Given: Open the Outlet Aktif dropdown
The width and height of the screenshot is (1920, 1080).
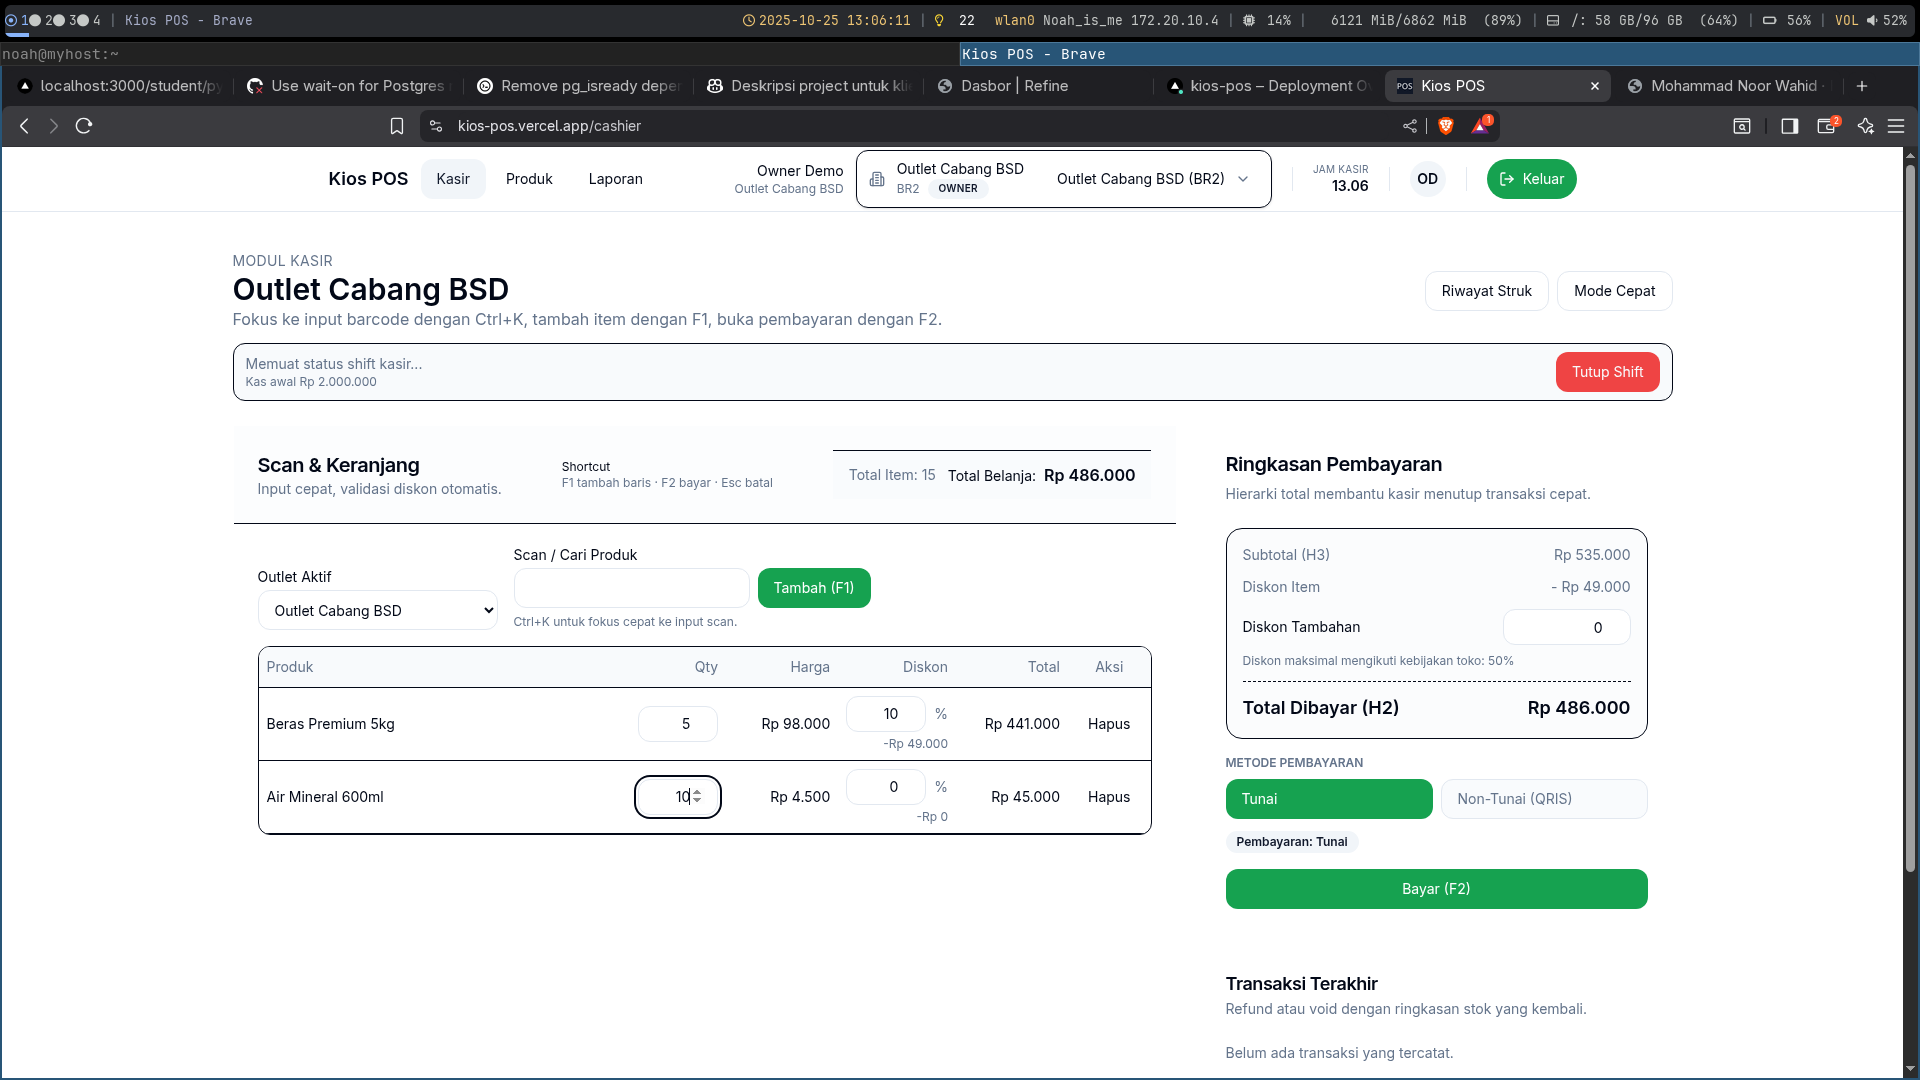Looking at the screenshot, I should click(377, 611).
